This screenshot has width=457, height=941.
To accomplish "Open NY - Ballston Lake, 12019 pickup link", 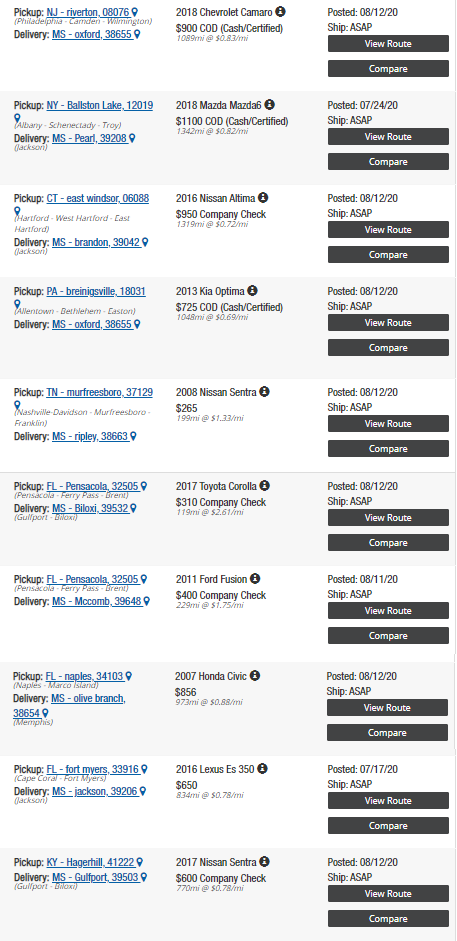I will pyautogui.click(x=100, y=106).
